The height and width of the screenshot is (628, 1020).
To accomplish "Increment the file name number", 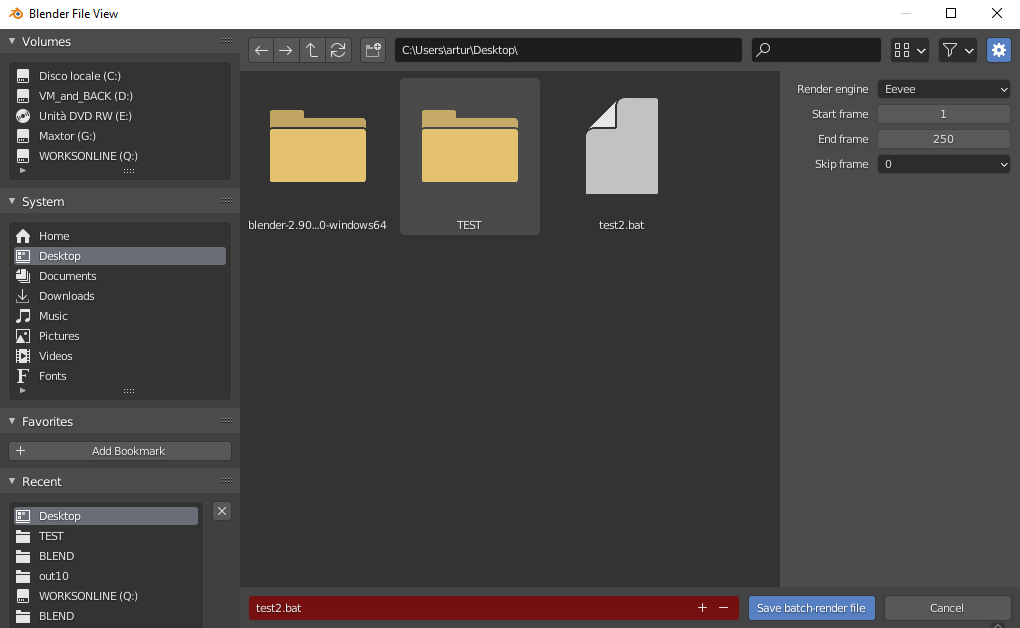I will (x=703, y=608).
